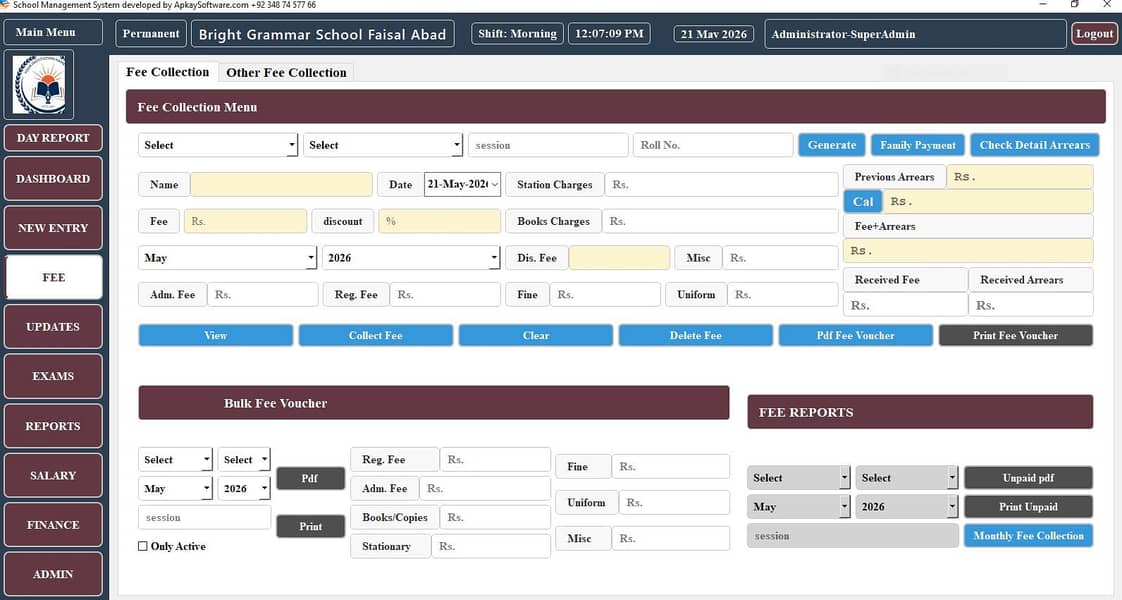Screen dimensions: 1122x600
Task: Open Fee Reports first Select dropdown
Action: [x=799, y=478]
